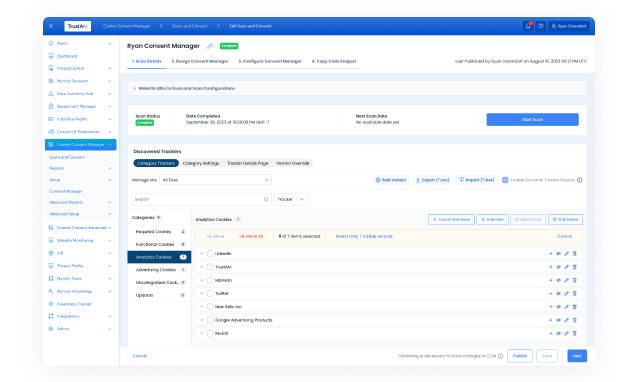Click the edit pencil icon for LinkedIn

566,254
